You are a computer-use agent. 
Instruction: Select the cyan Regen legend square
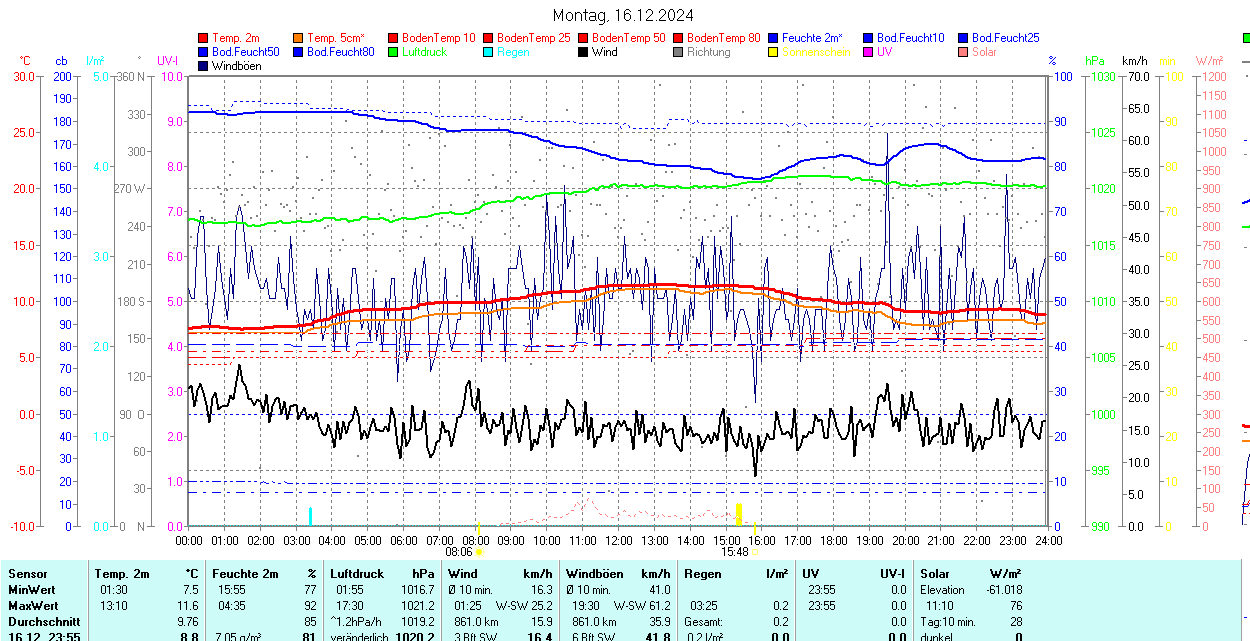pos(488,52)
